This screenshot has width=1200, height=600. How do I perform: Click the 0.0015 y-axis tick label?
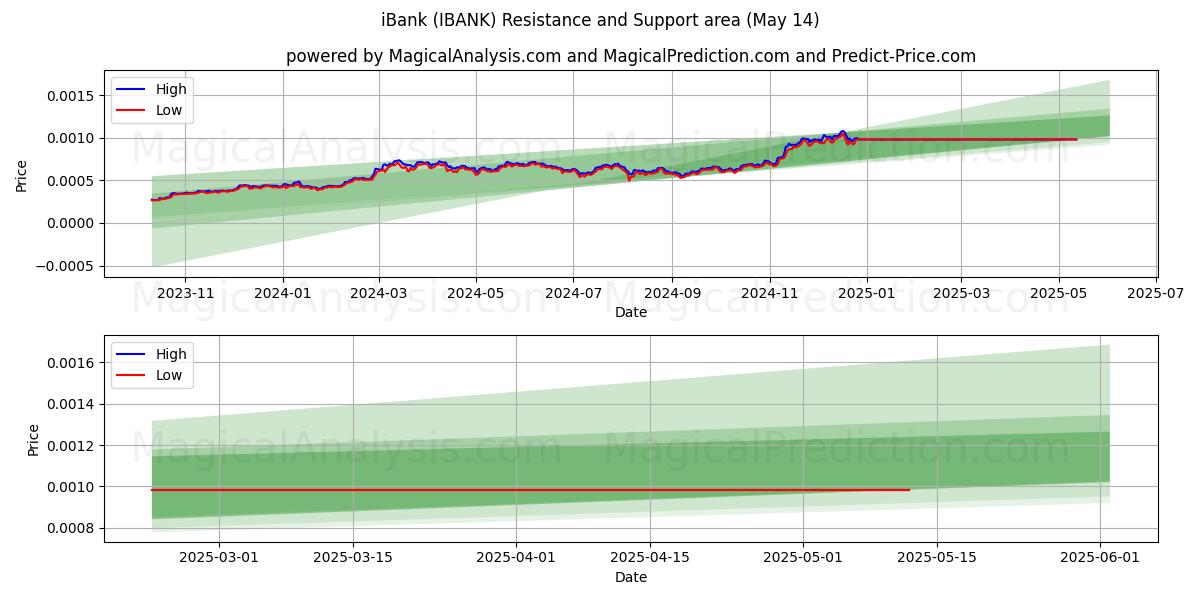[72, 96]
